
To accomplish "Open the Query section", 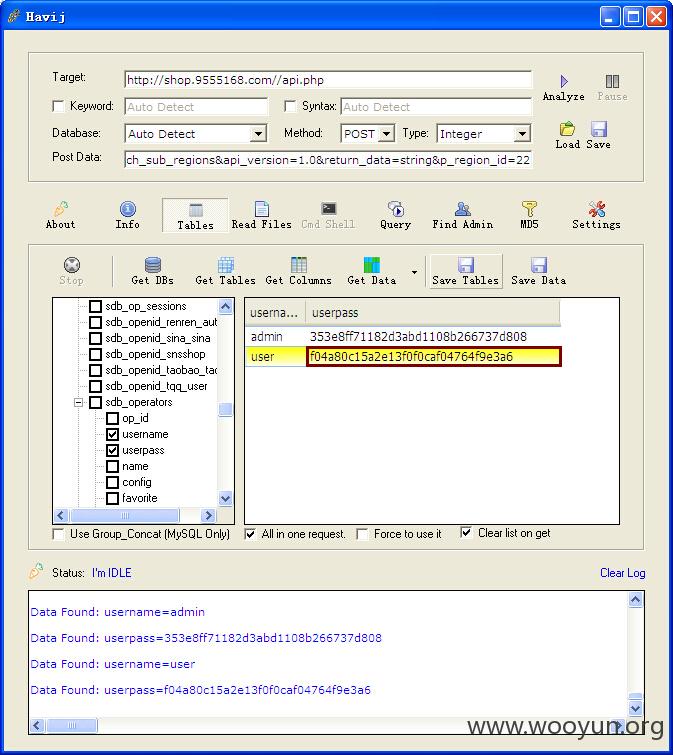I will 395,215.
